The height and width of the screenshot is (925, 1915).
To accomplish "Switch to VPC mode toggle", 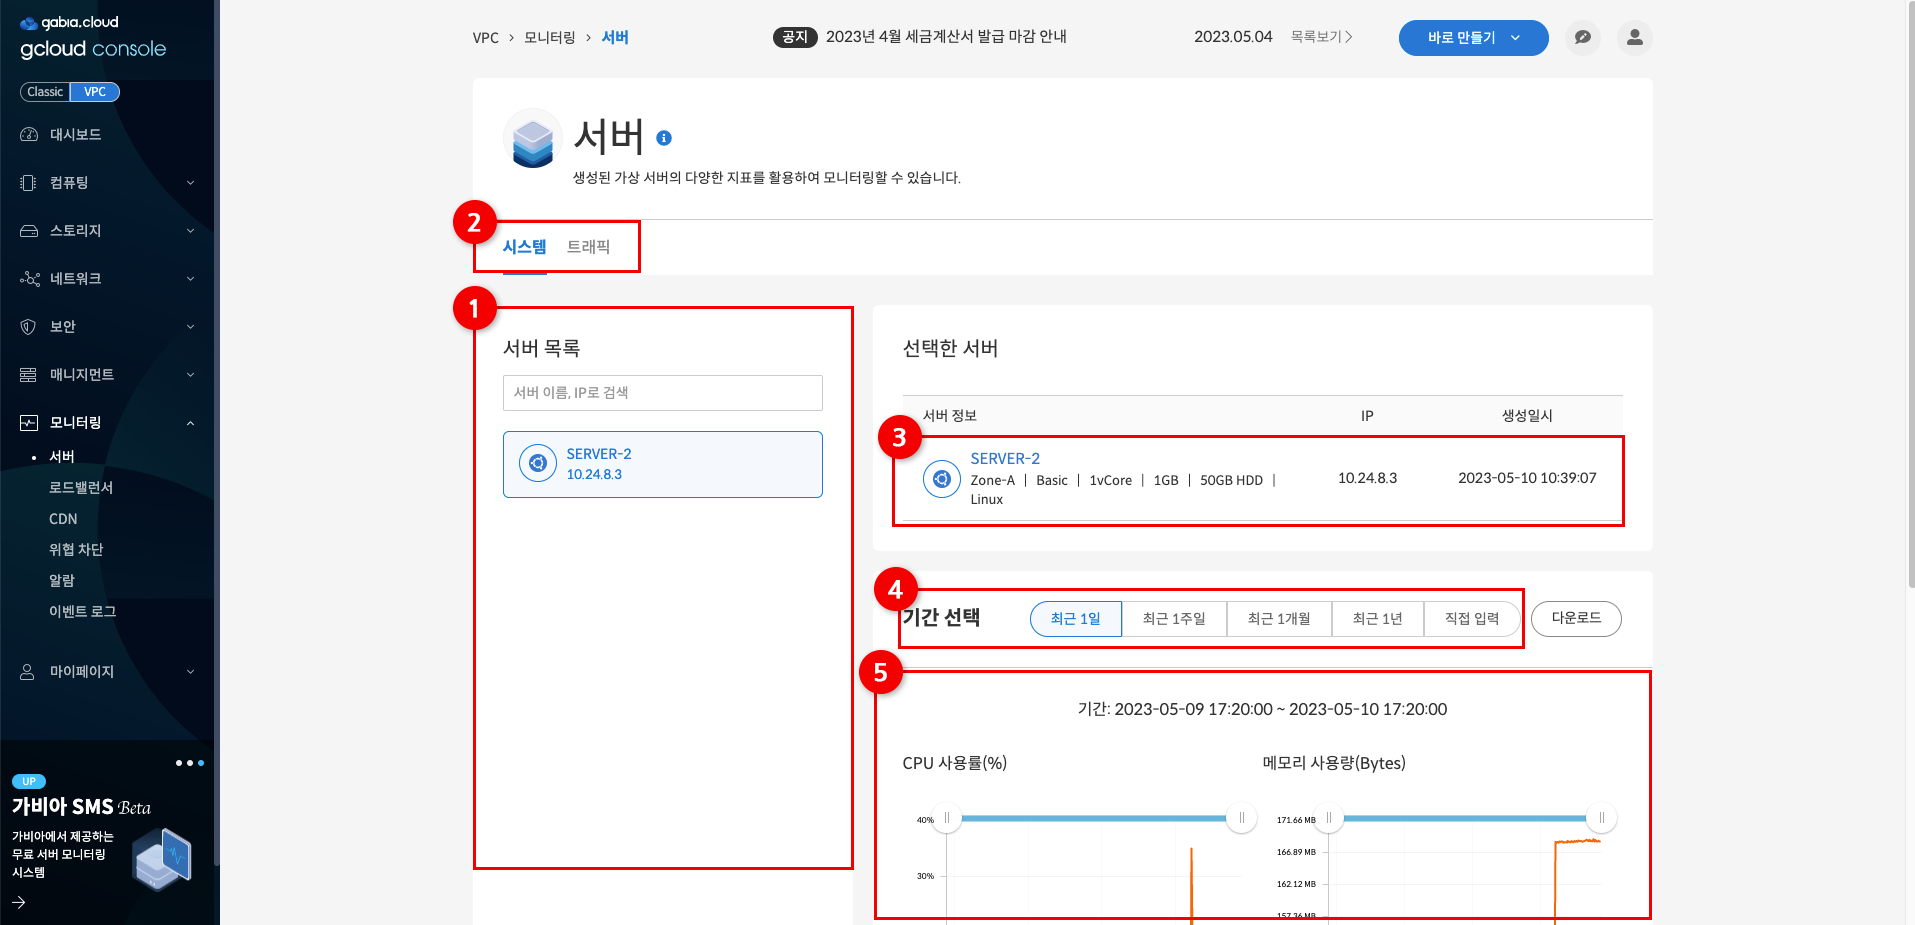I will click(95, 92).
